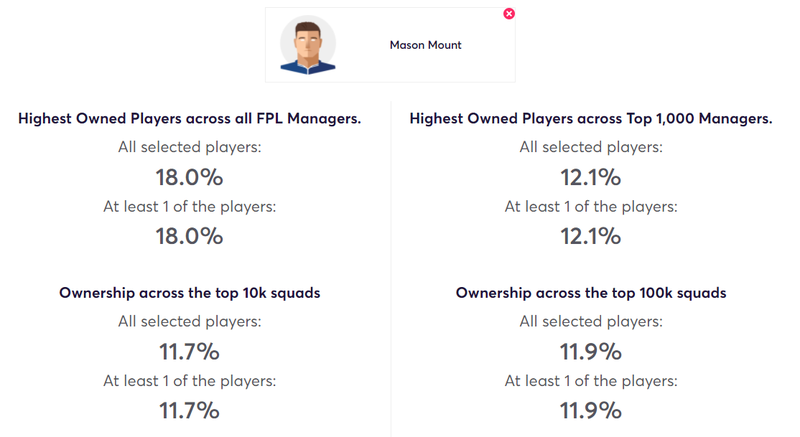Click the Mason Mount player card
800x437 pixels.
[x=390, y=45]
